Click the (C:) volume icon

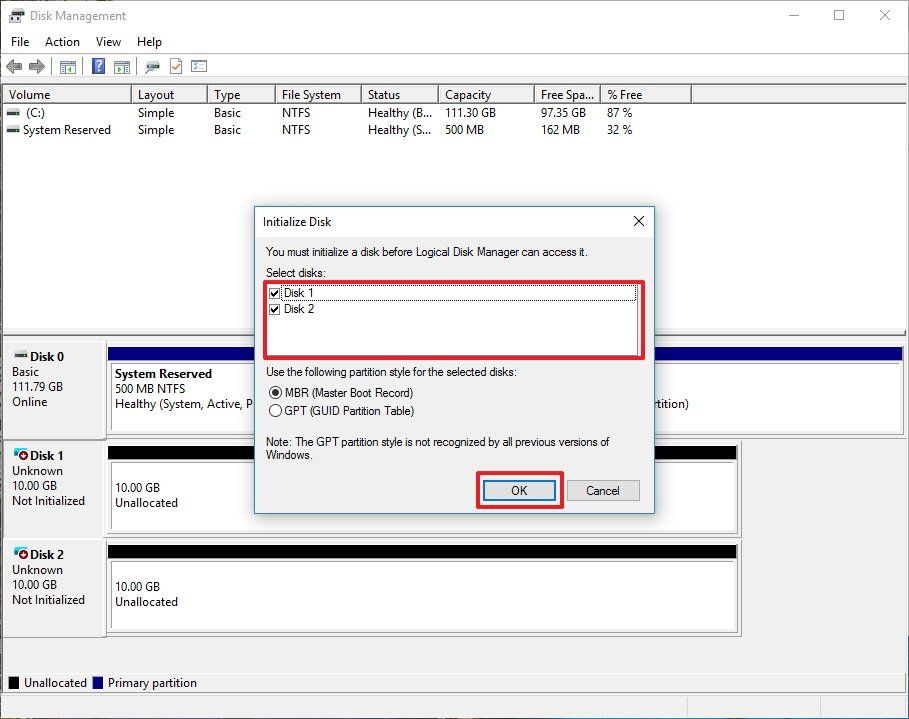(11, 113)
